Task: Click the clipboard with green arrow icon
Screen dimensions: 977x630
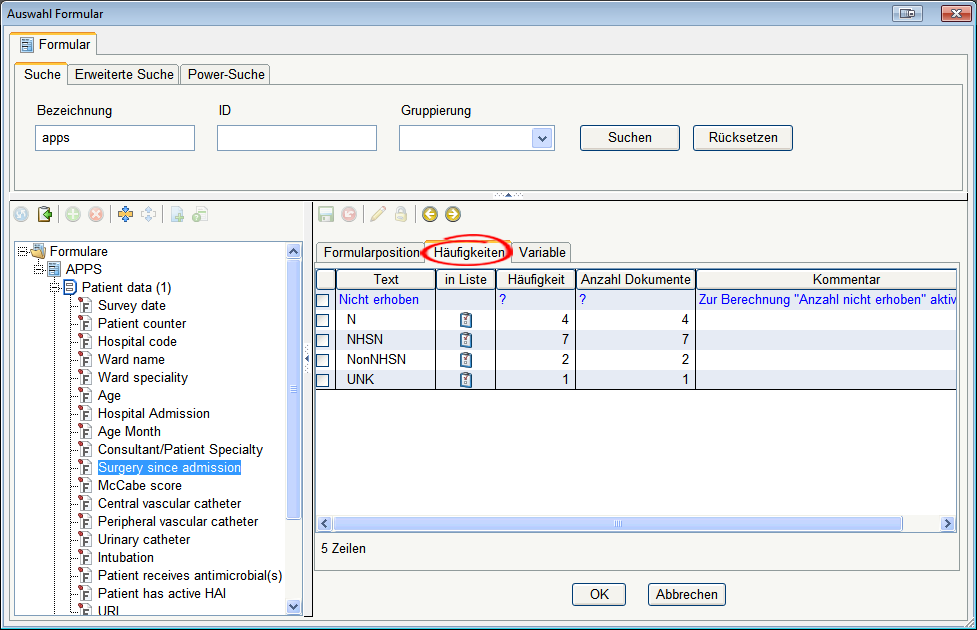Action: point(44,214)
